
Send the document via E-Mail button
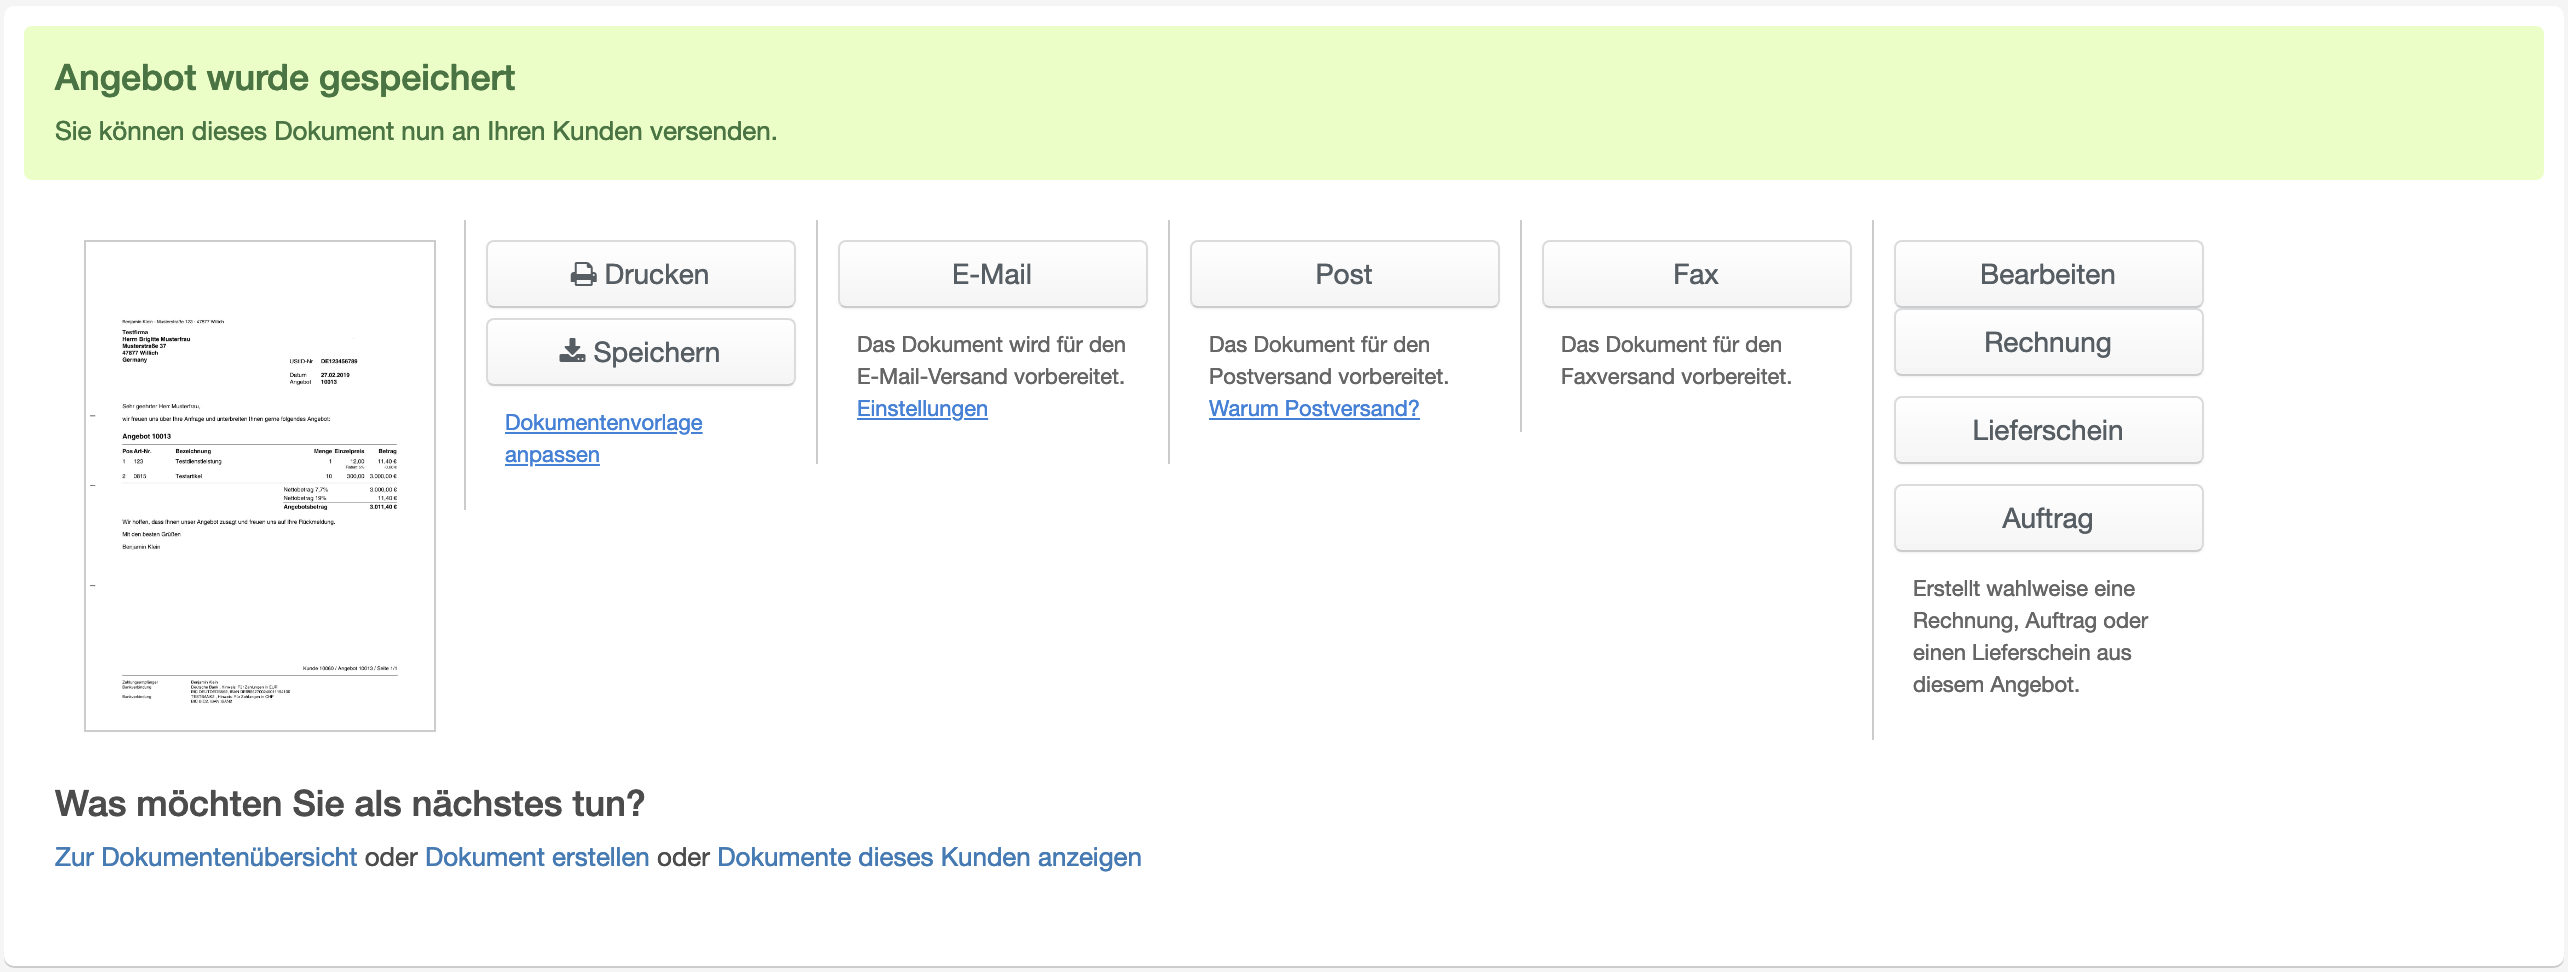(992, 274)
